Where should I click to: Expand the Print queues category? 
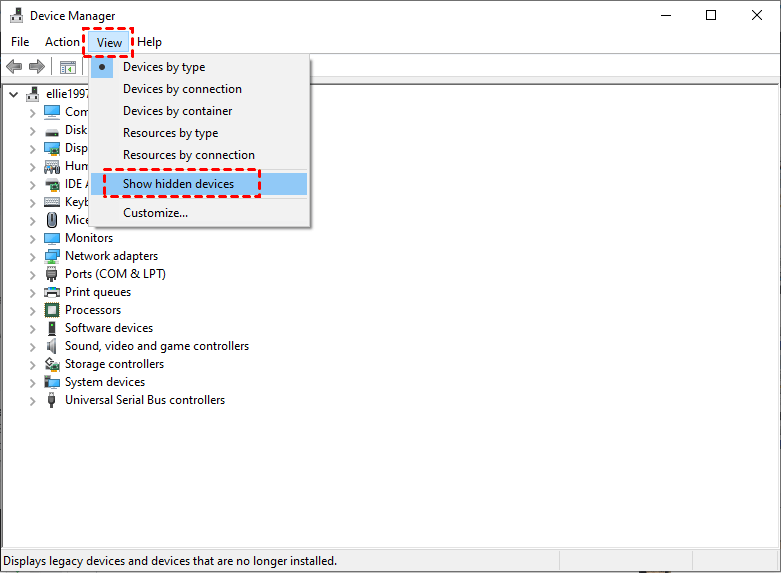tap(33, 293)
